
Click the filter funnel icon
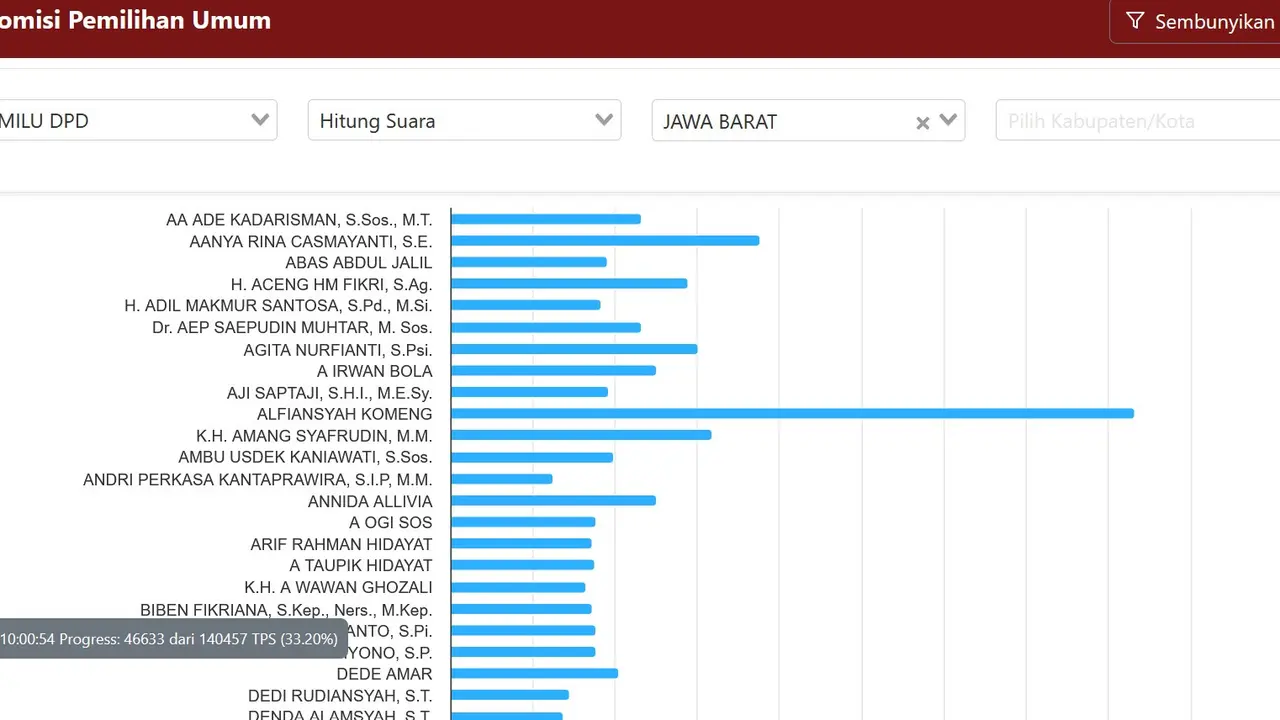[x=1134, y=21]
